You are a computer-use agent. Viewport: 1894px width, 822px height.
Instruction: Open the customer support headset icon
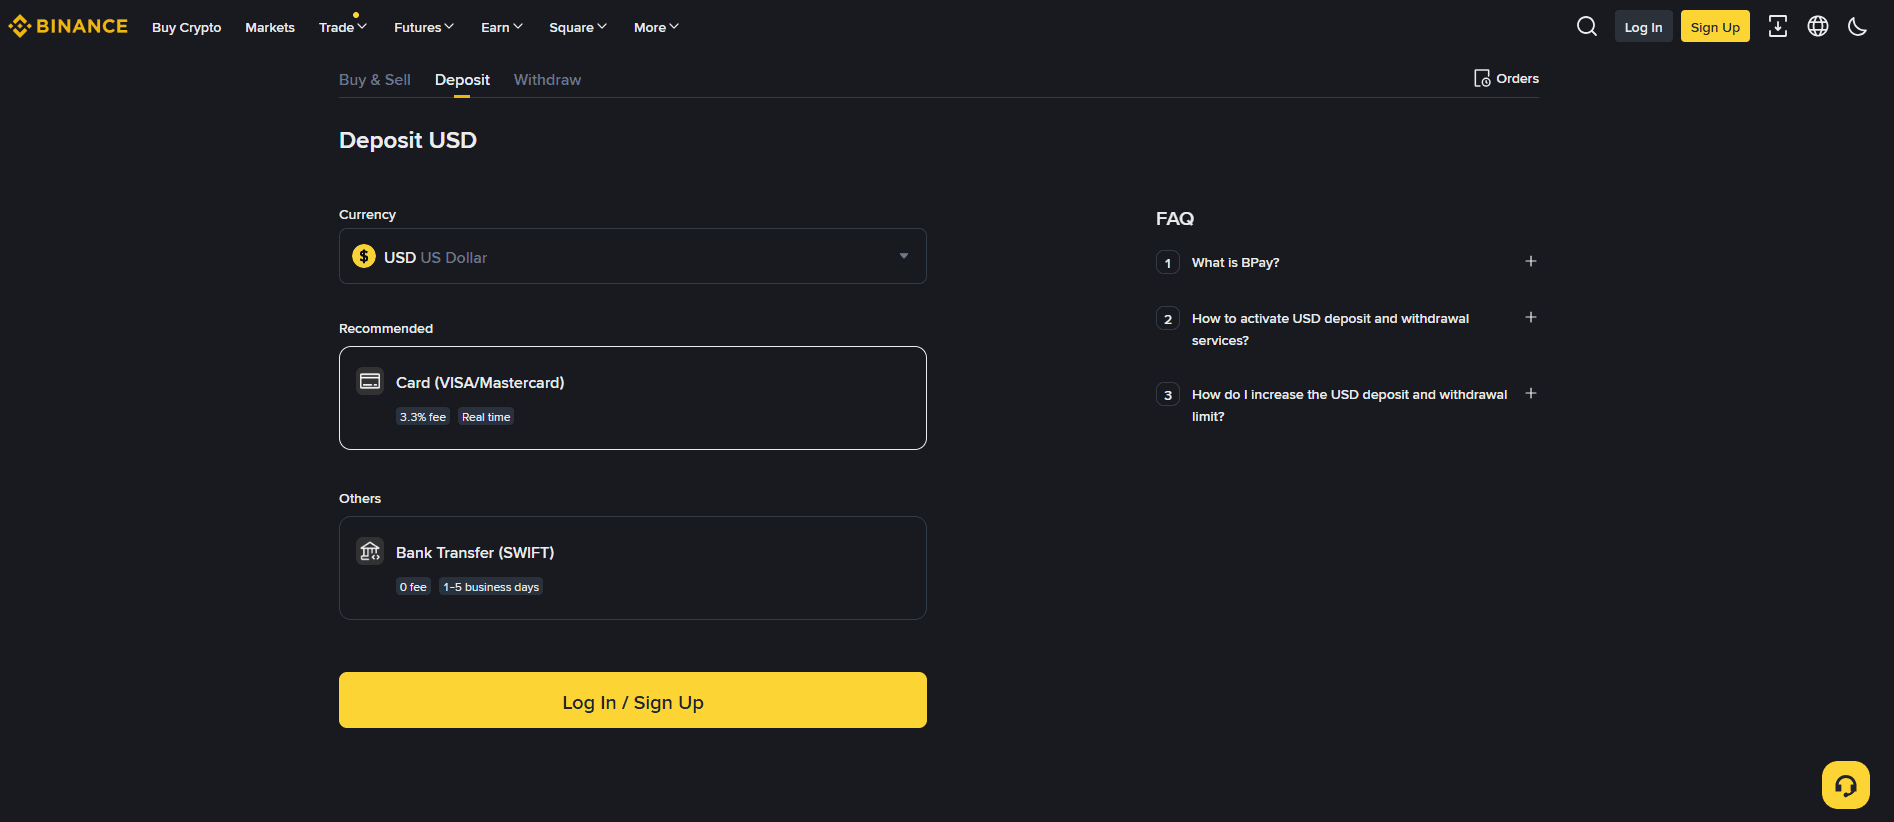point(1846,785)
